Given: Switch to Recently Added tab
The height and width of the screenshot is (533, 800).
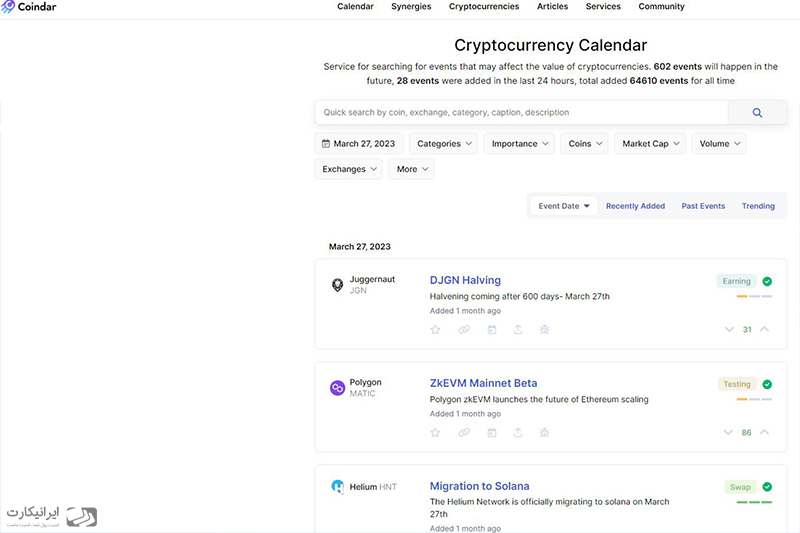Looking at the screenshot, I should 635,206.
